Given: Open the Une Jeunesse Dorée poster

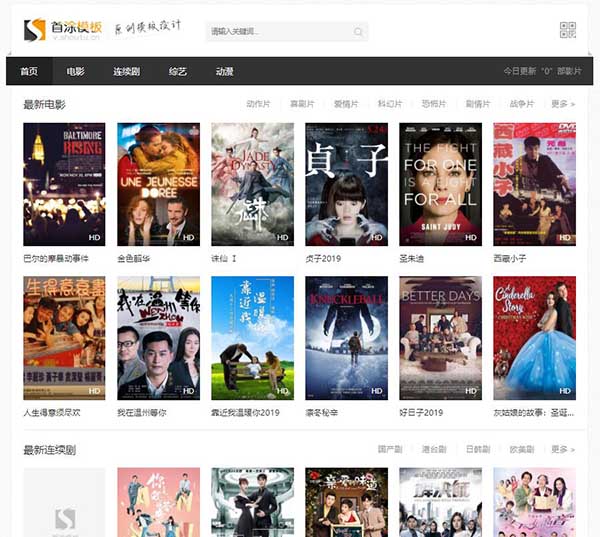Looking at the screenshot, I should 158,184.
